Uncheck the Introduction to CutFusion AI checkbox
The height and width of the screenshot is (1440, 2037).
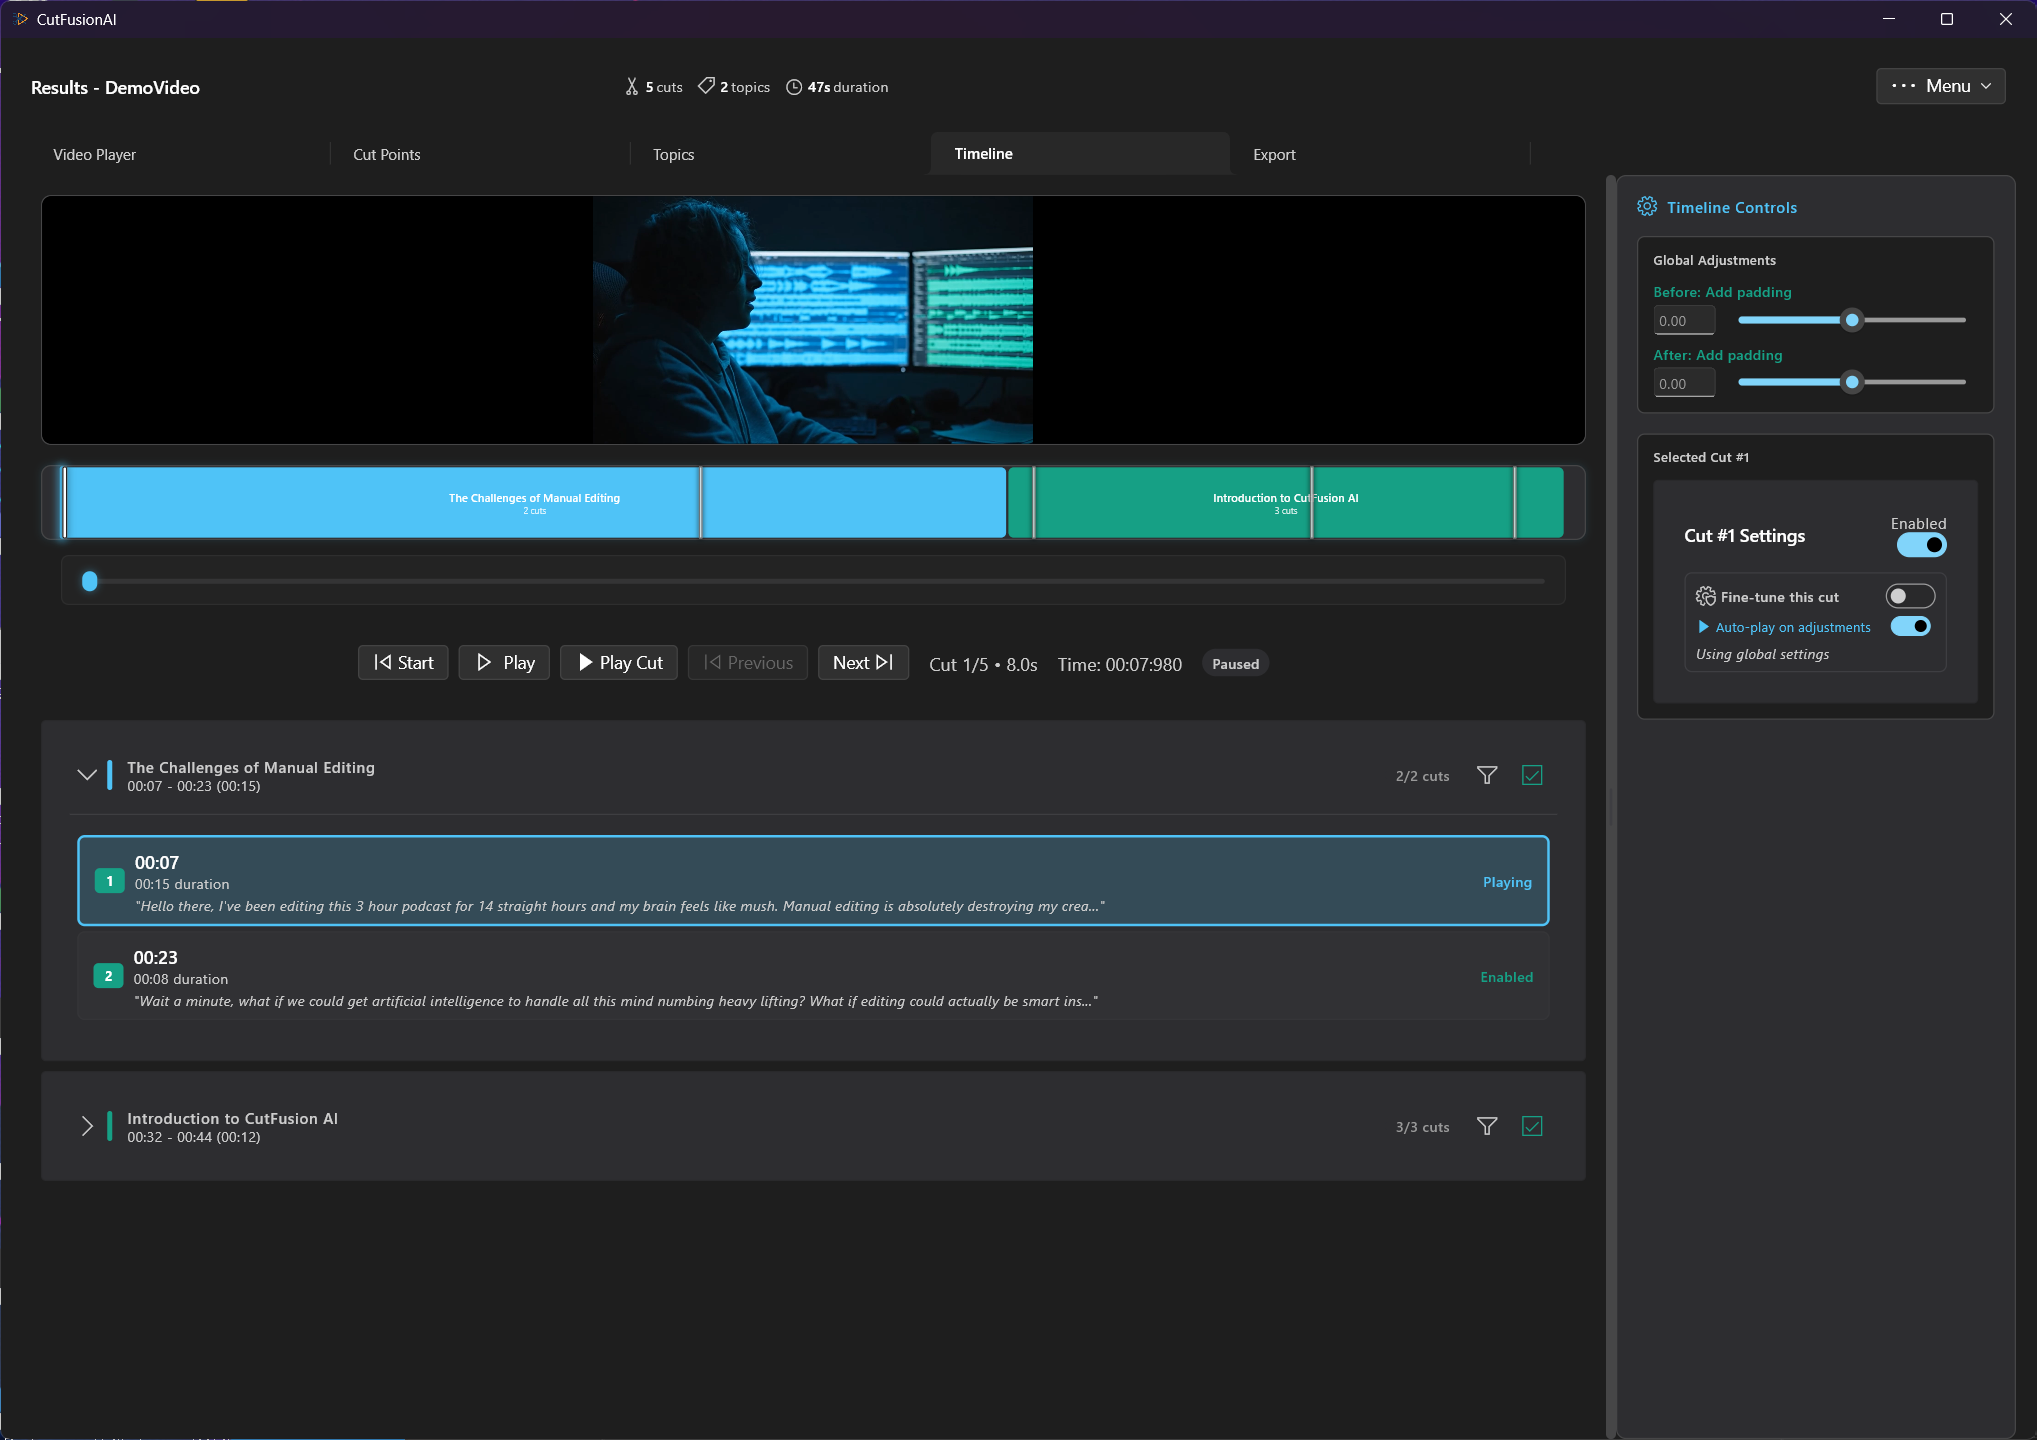click(1532, 1126)
